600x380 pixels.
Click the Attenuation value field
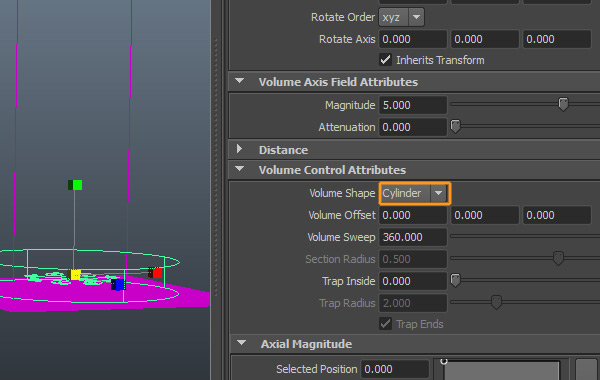point(412,127)
